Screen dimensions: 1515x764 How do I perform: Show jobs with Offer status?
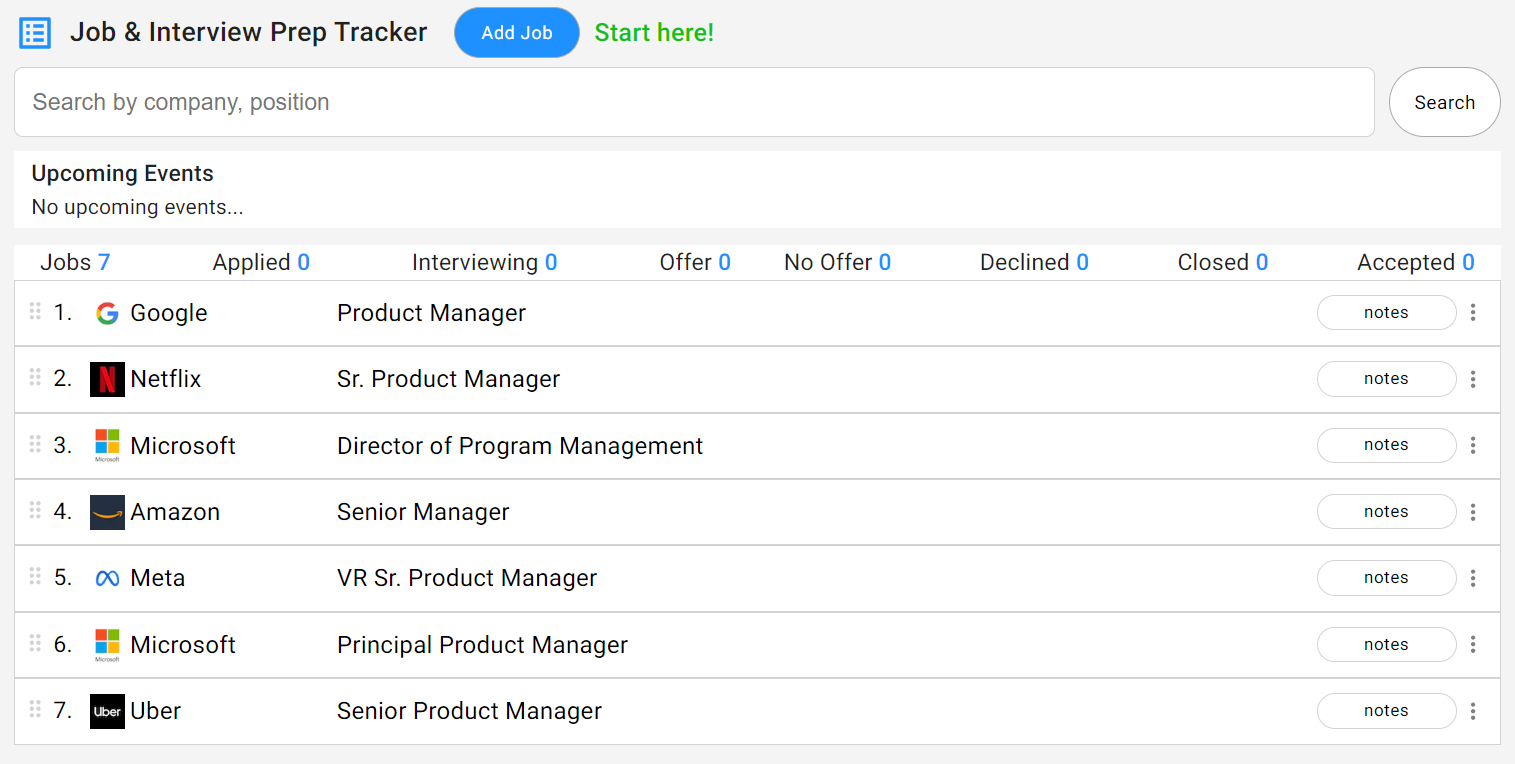695,262
